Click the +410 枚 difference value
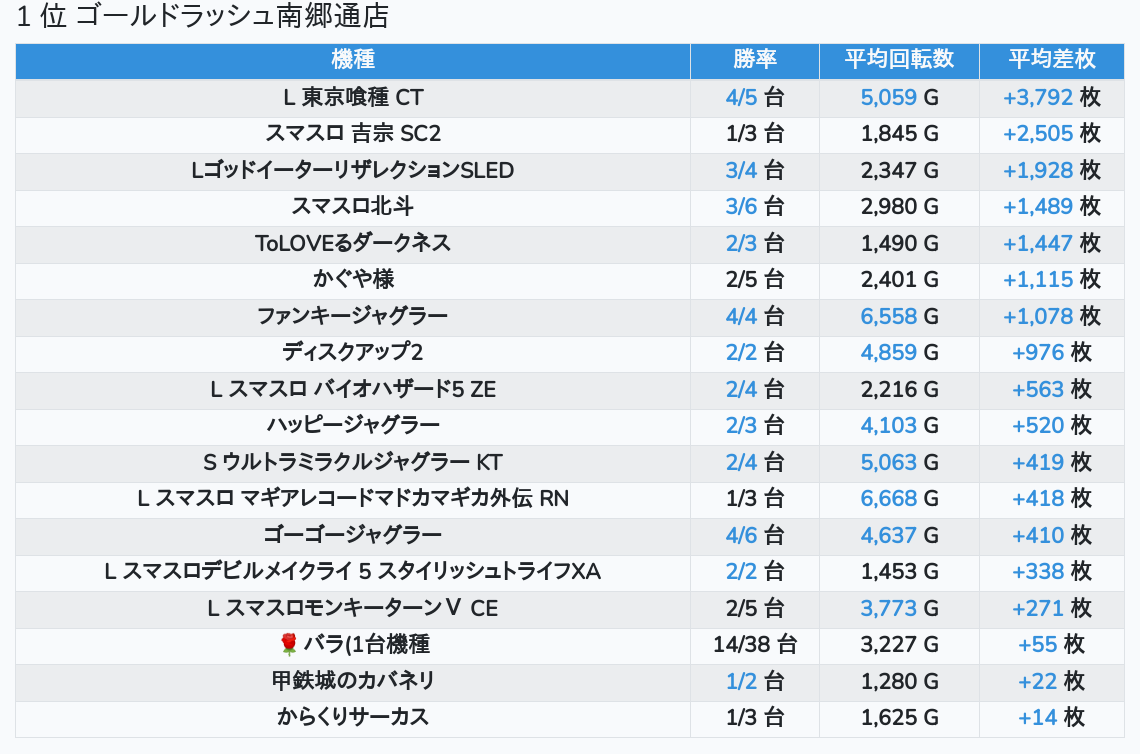 1051,535
